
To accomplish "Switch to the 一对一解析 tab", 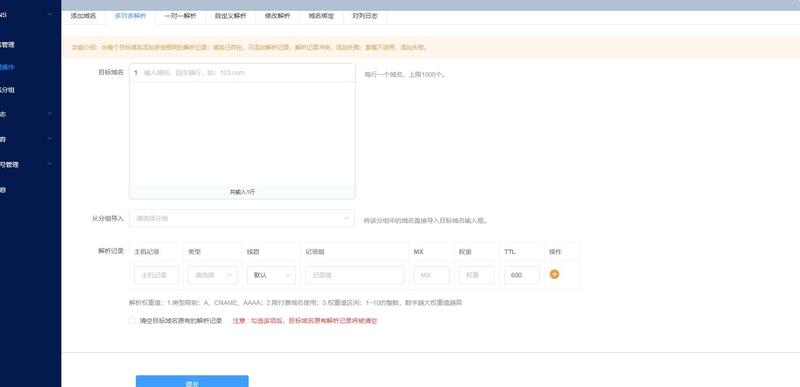I will [x=180, y=16].
